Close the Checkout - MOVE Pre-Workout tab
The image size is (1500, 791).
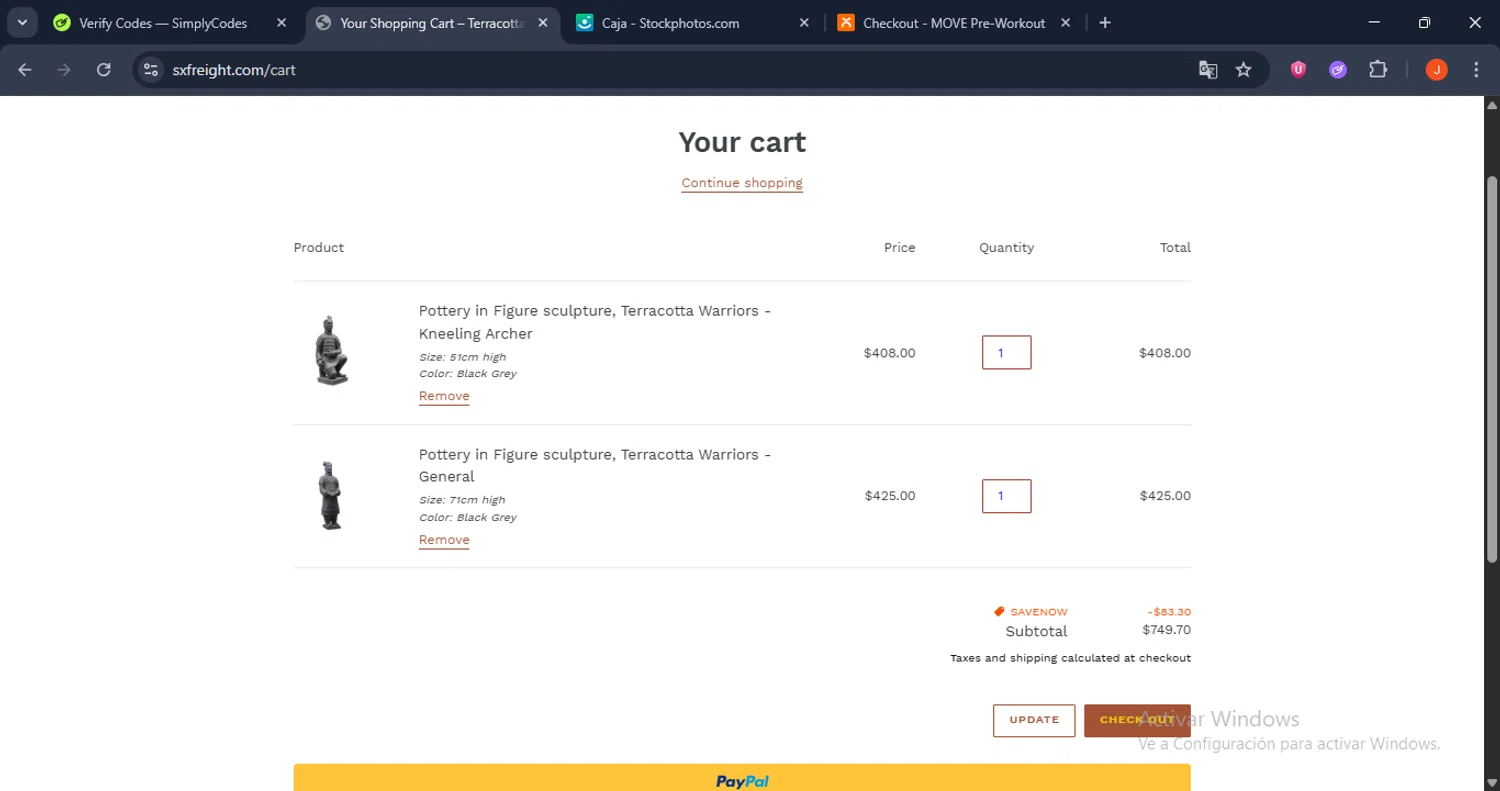pyautogui.click(x=1065, y=23)
